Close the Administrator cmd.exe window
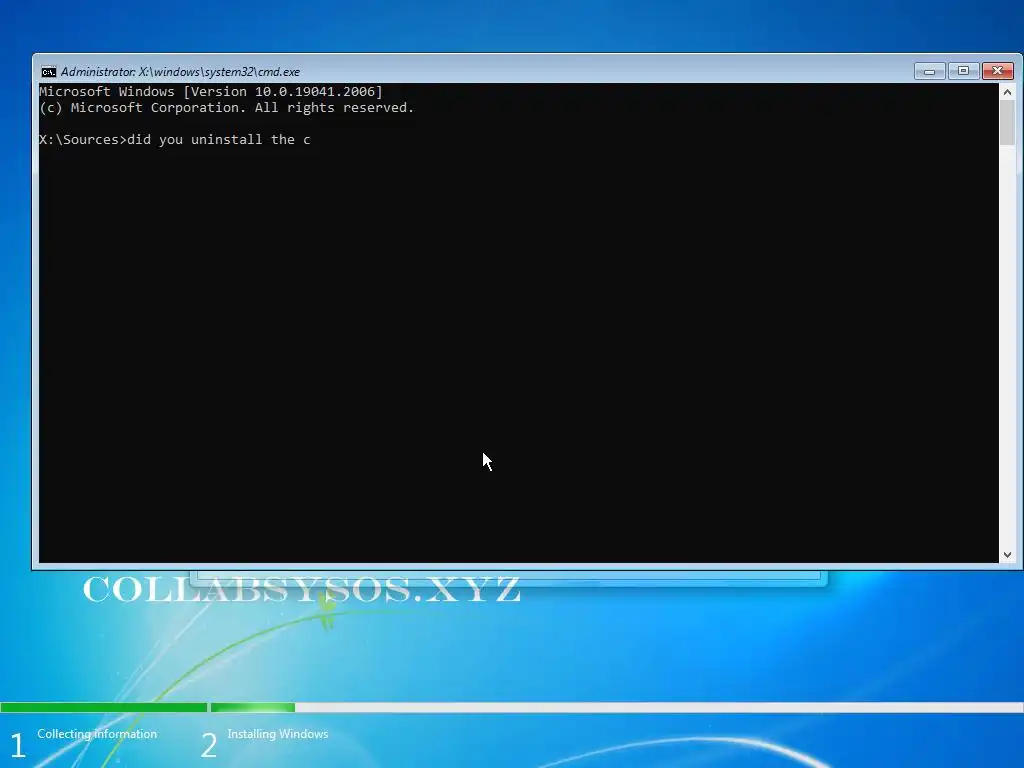The width and height of the screenshot is (1024, 768). tap(998, 71)
